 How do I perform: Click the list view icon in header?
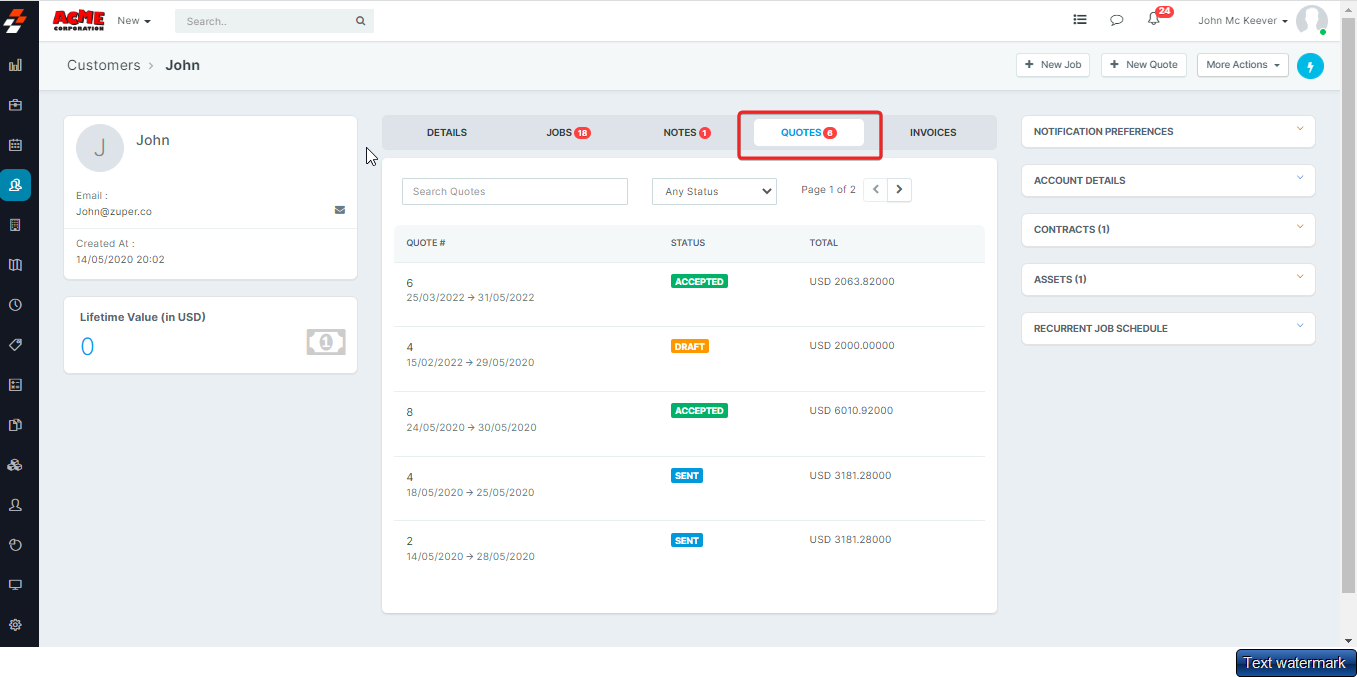pyautogui.click(x=1080, y=20)
